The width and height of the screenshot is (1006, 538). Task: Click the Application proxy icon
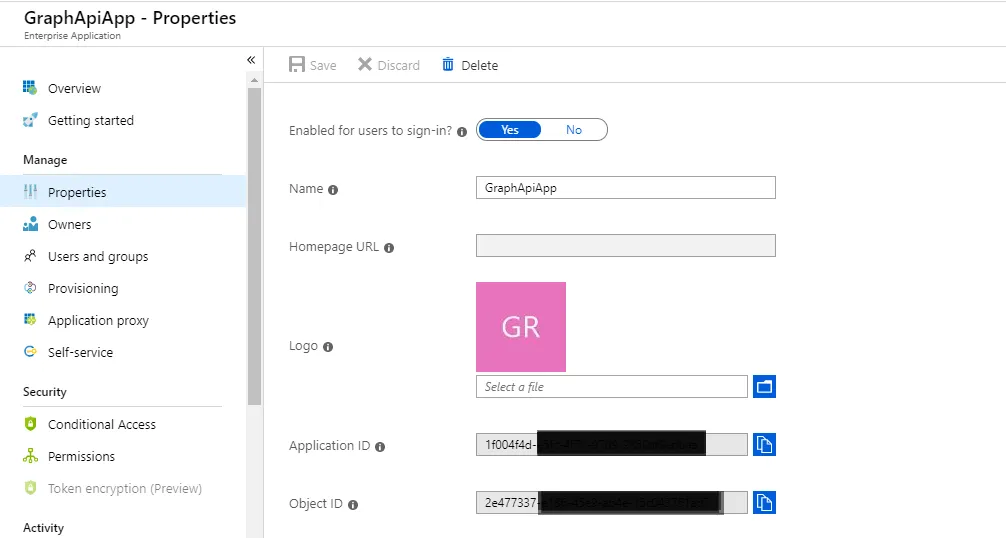30,319
